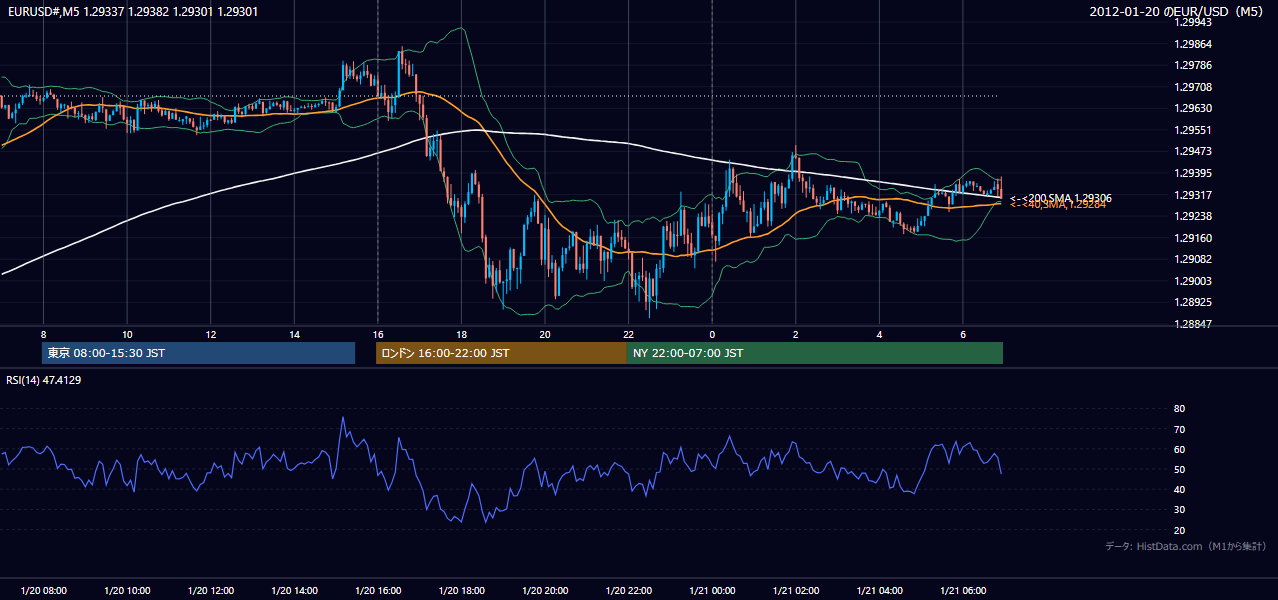Click the bottom time label 1/20 12:00

(x=211, y=591)
